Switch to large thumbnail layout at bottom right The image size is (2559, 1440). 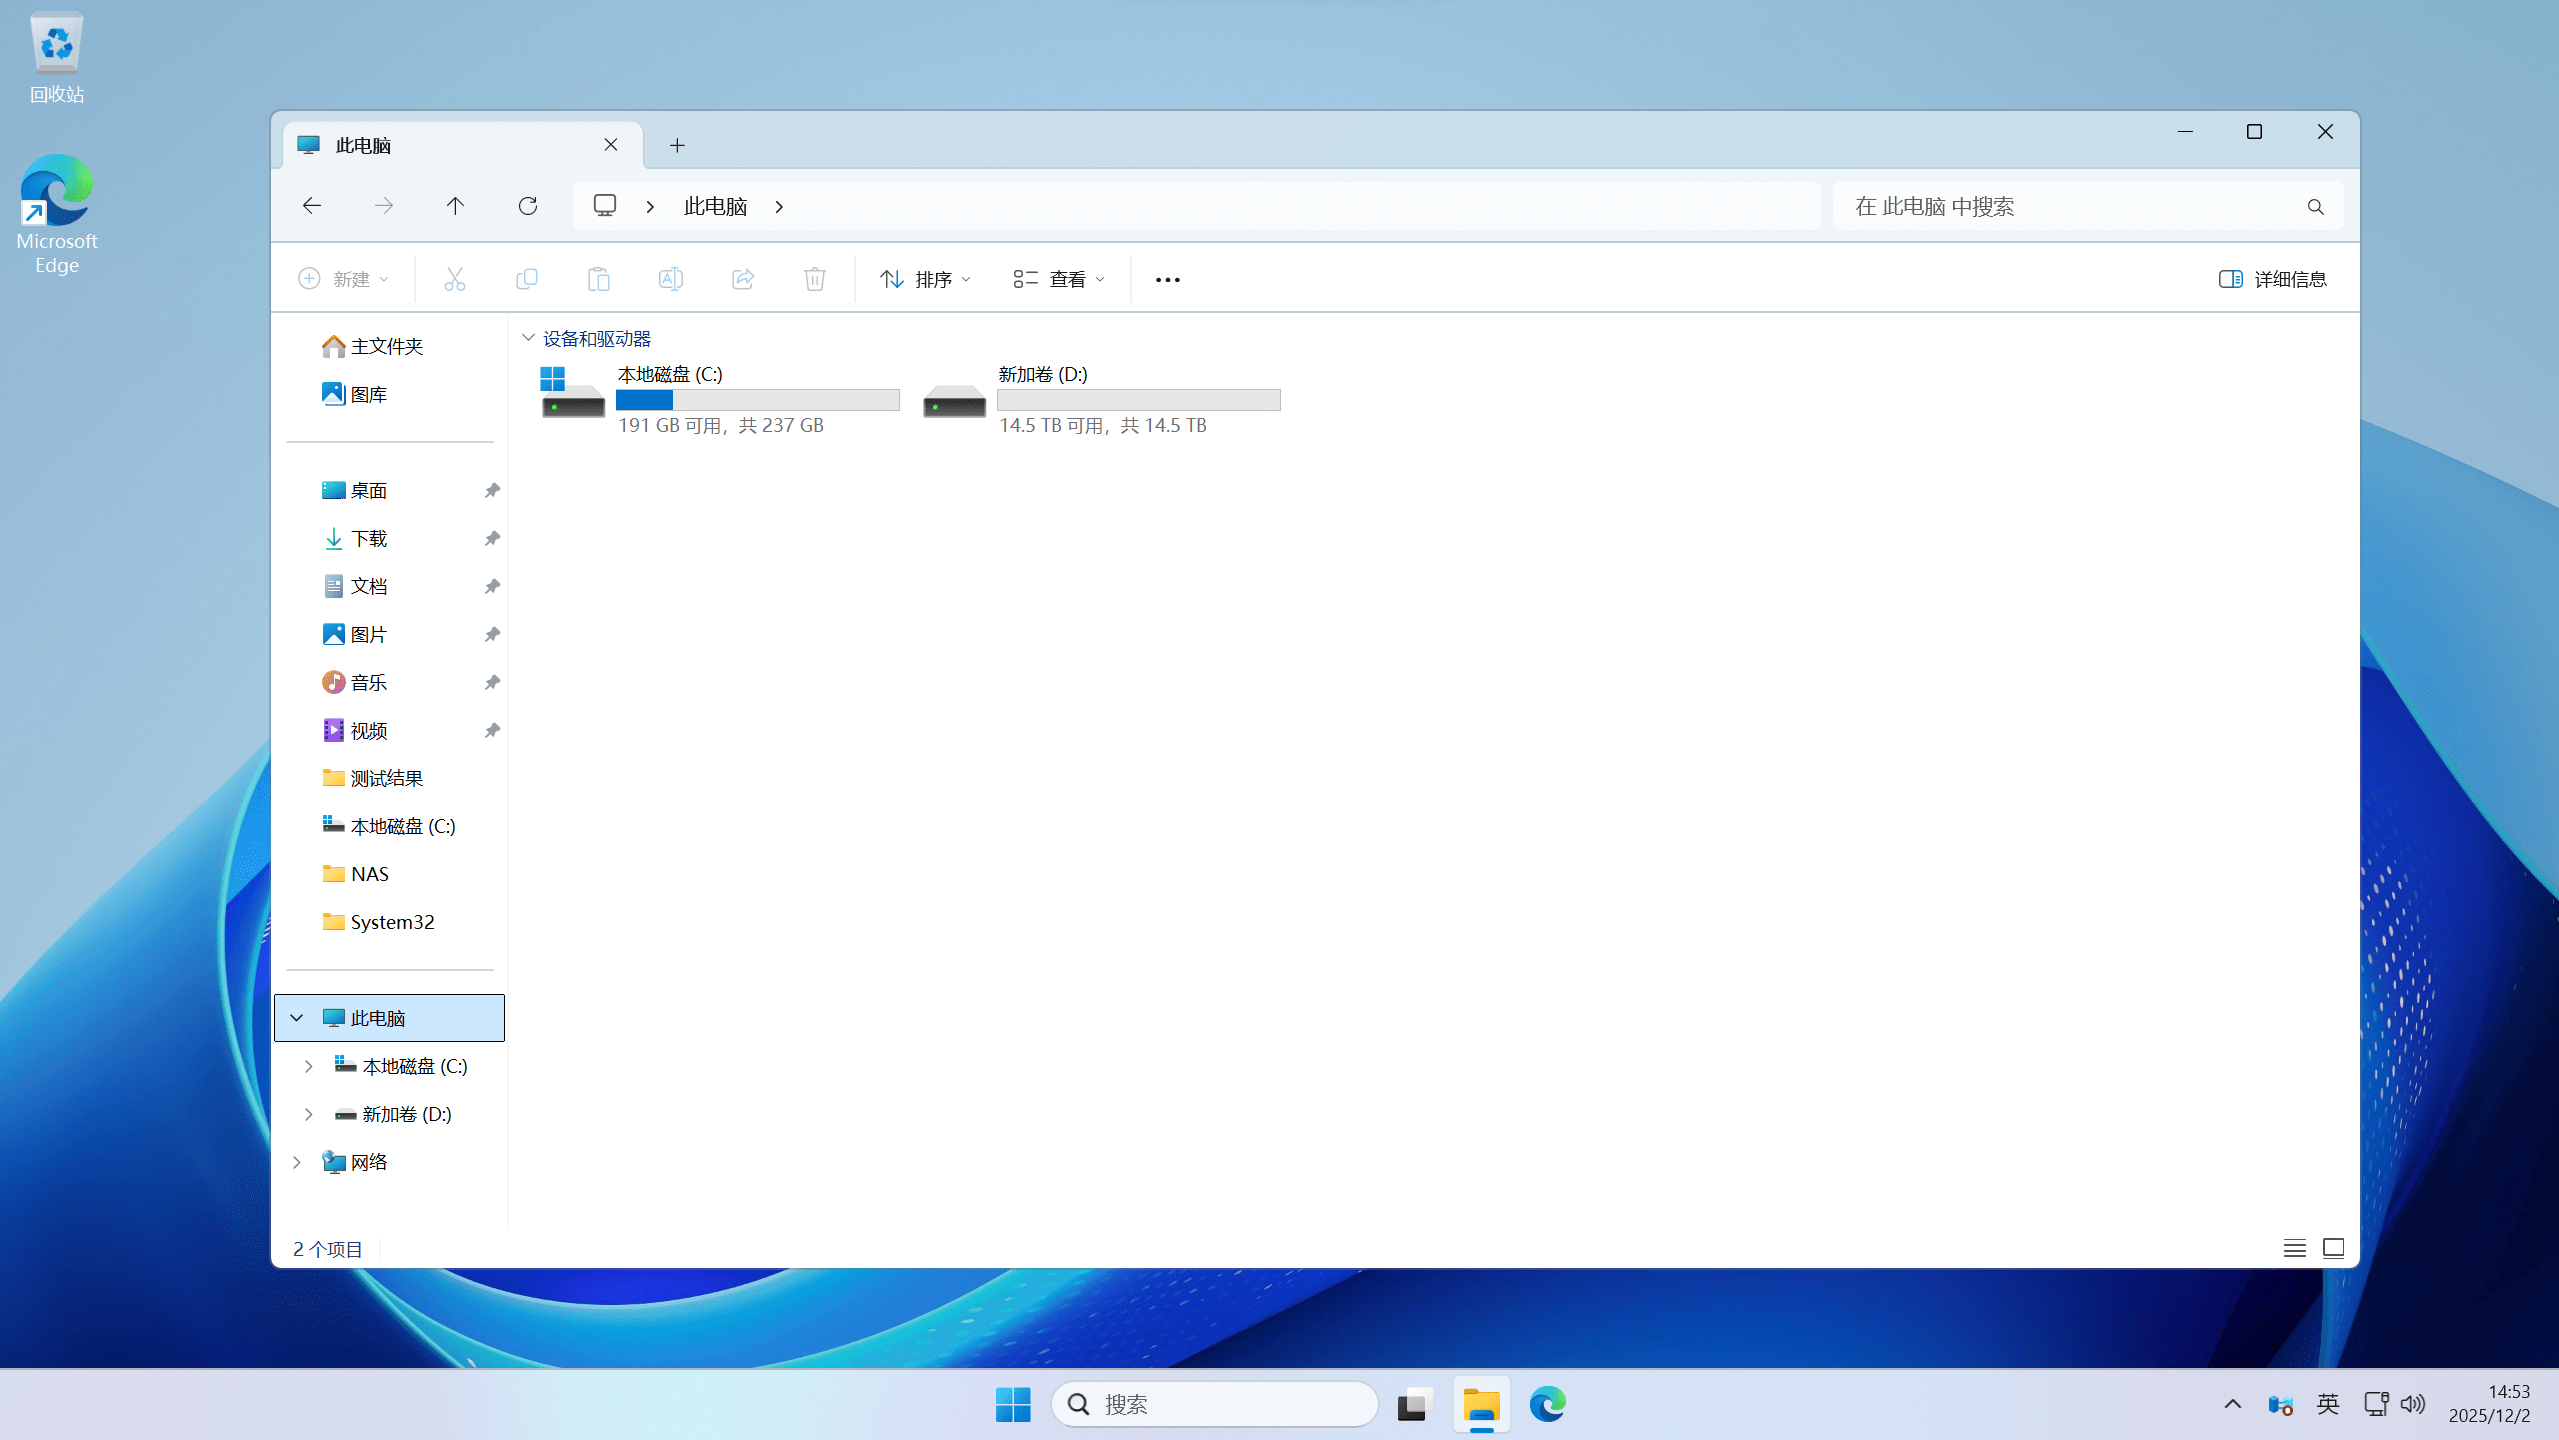2333,1248
